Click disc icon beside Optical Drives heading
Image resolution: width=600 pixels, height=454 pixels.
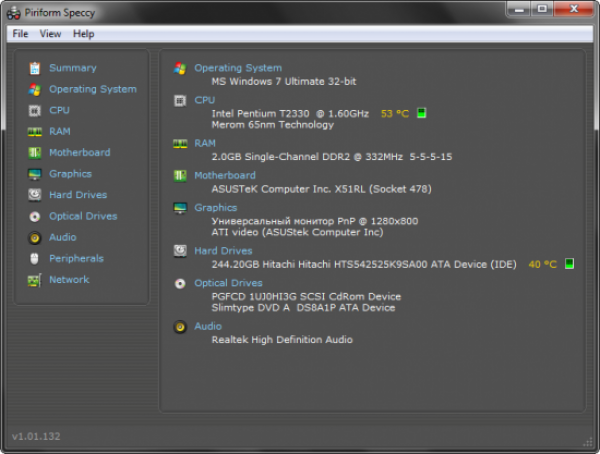(x=180, y=284)
